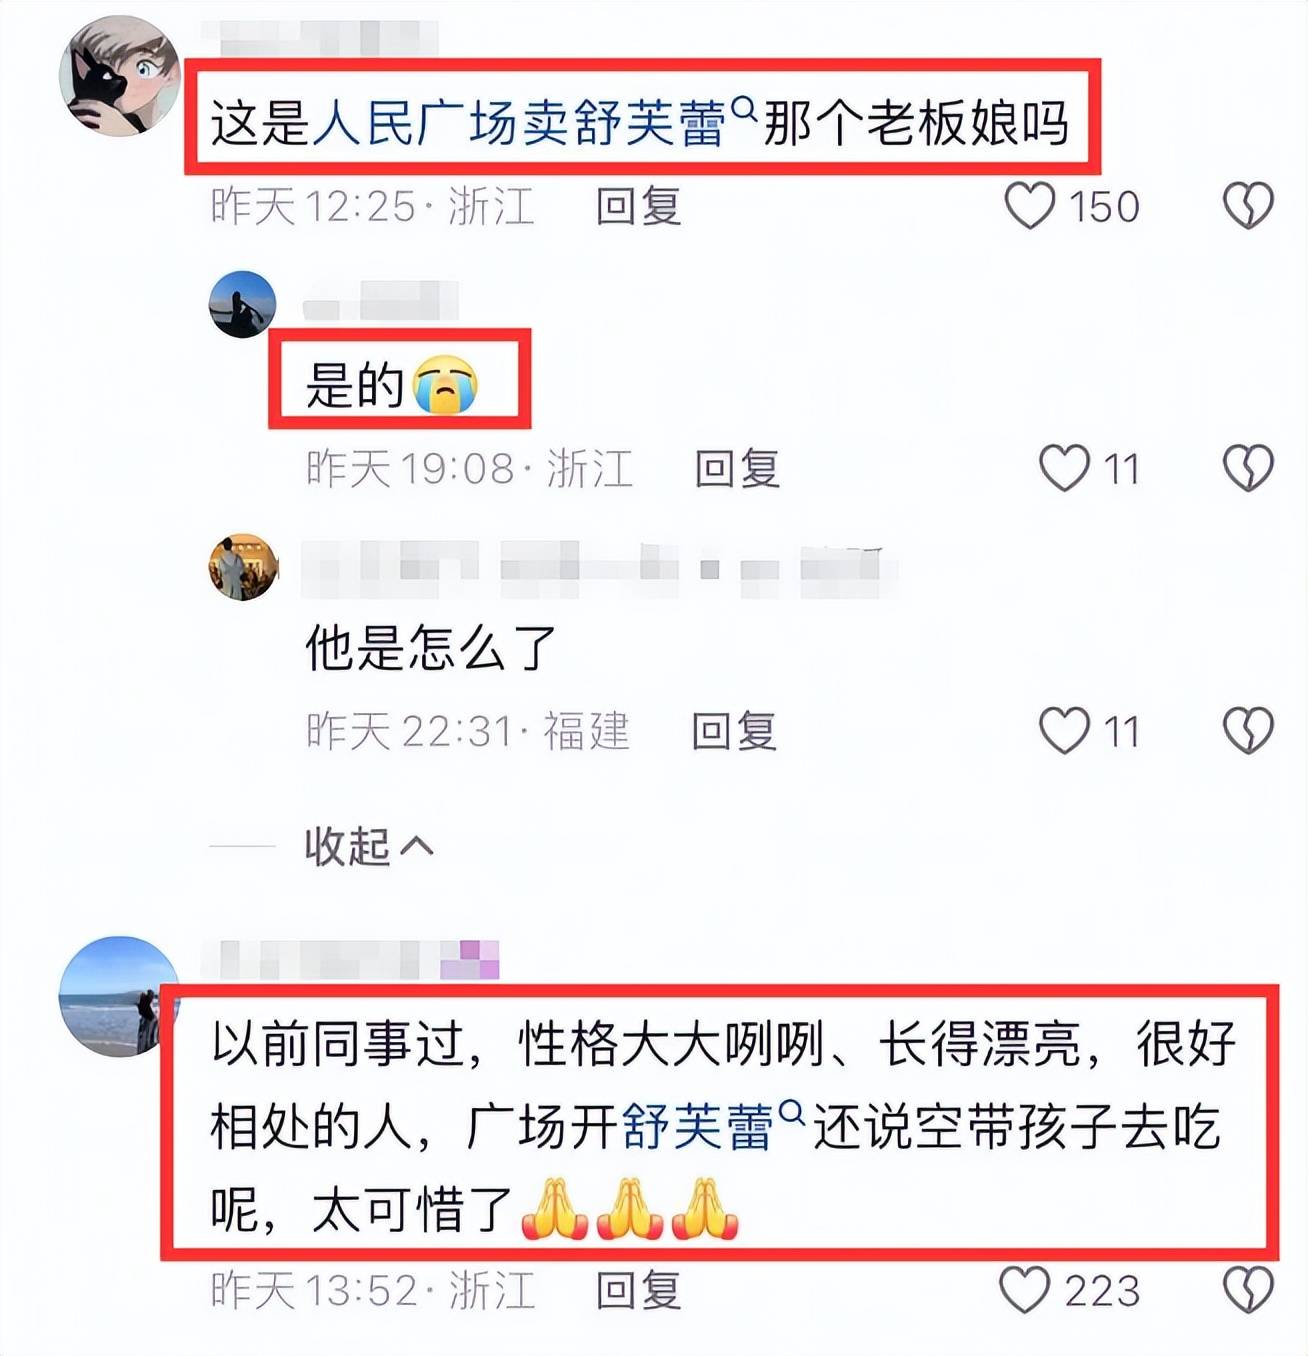Open the 他是怎么了 commenter's avatar
The image size is (1308, 1356).
243,567
